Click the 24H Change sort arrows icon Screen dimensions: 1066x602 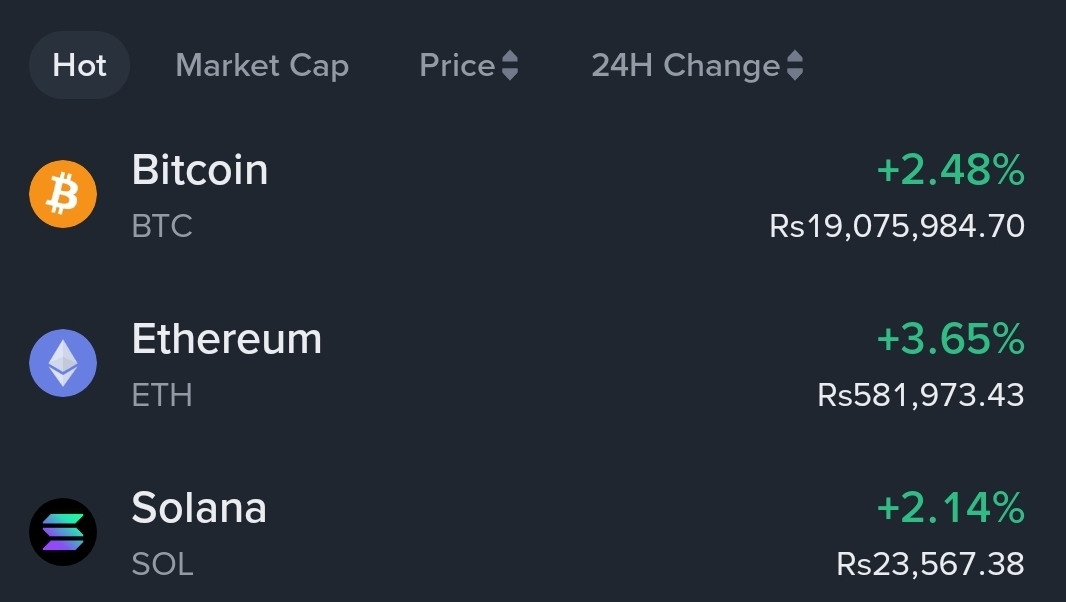click(795, 66)
